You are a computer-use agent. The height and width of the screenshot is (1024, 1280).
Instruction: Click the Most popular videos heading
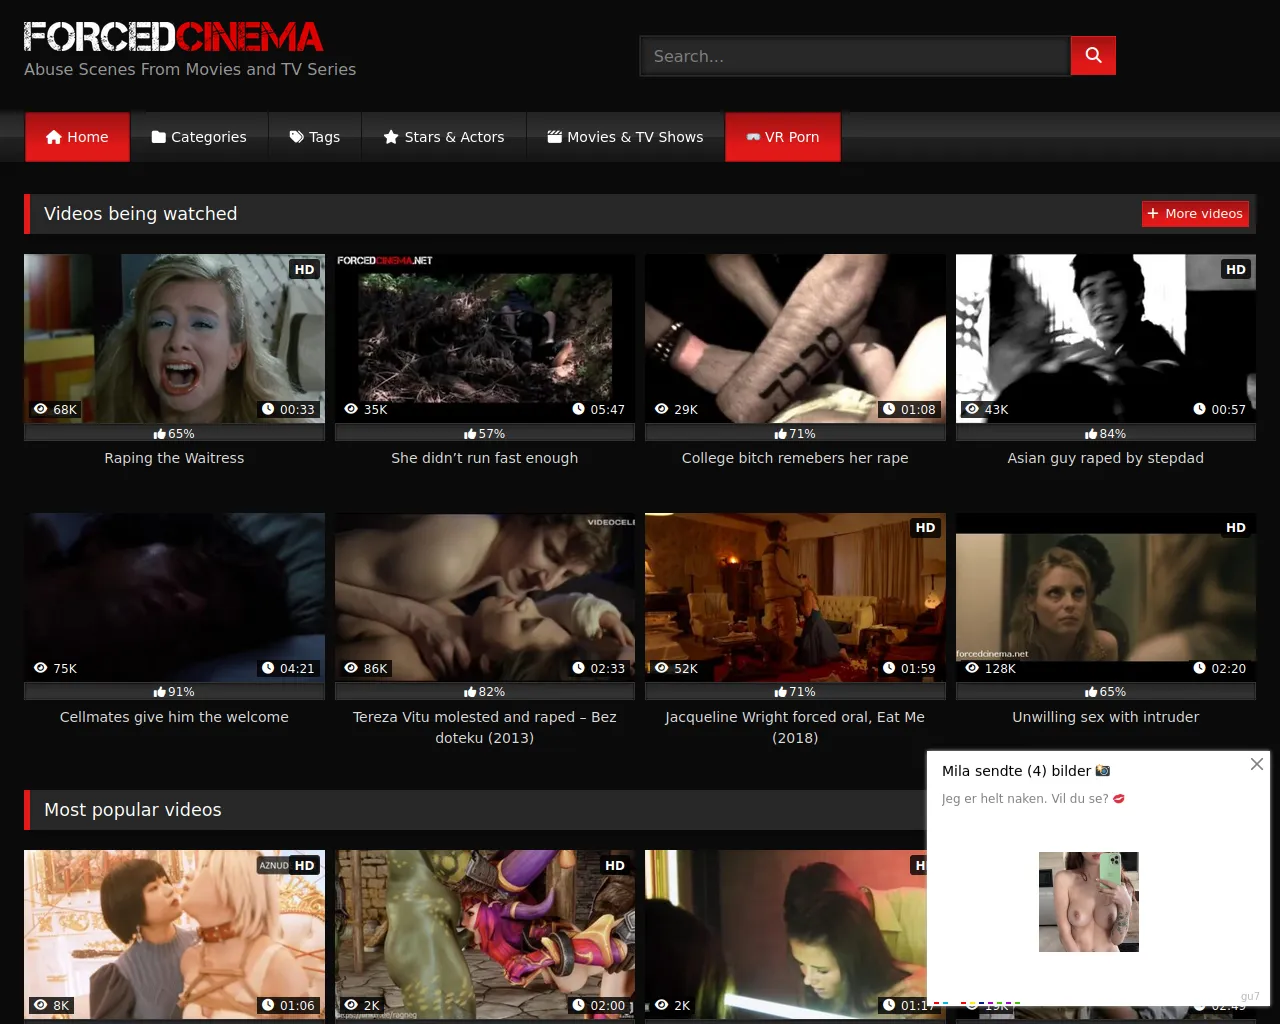(133, 810)
